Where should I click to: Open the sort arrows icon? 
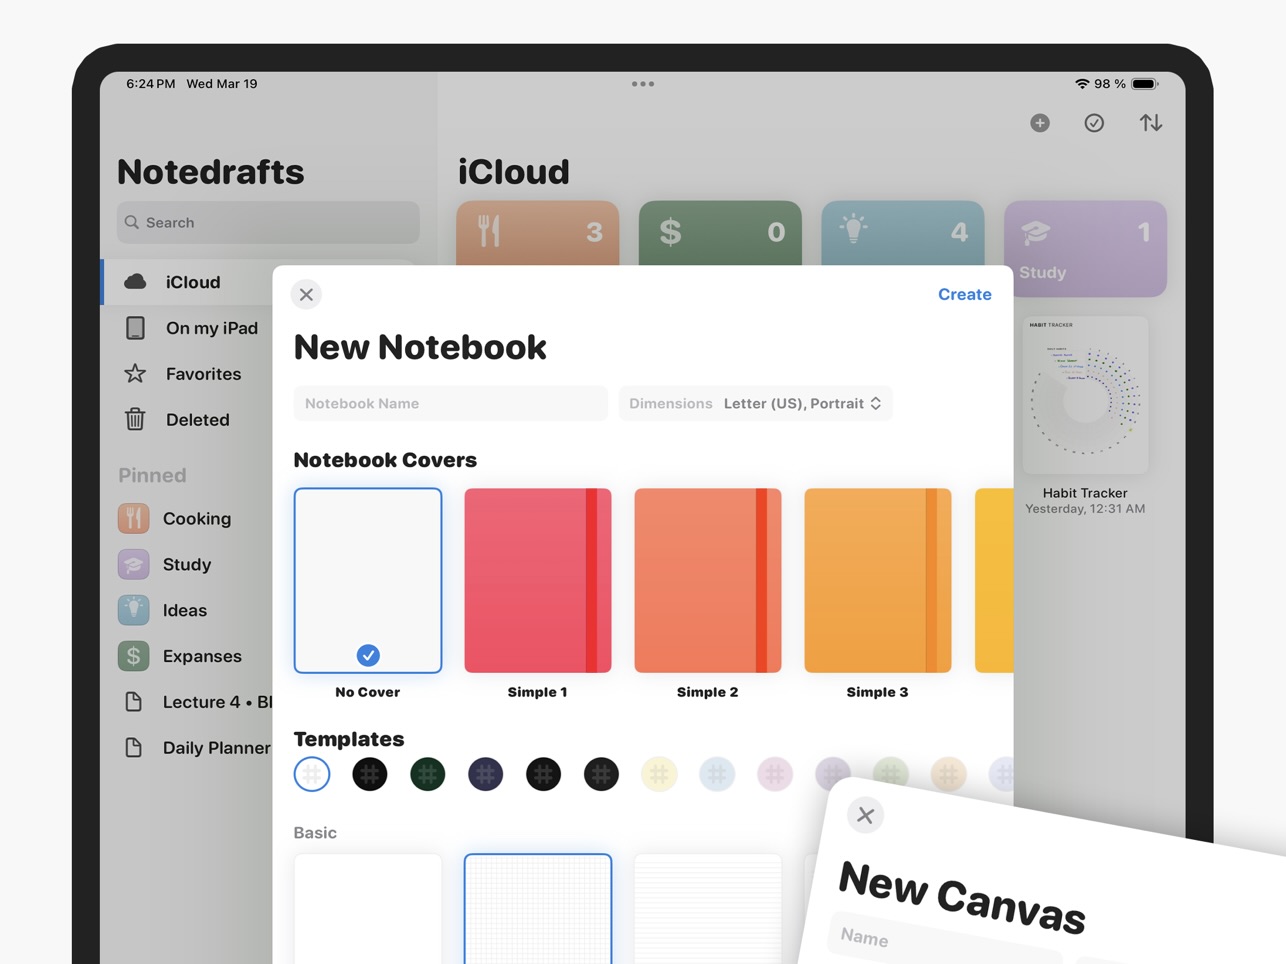[x=1150, y=123]
